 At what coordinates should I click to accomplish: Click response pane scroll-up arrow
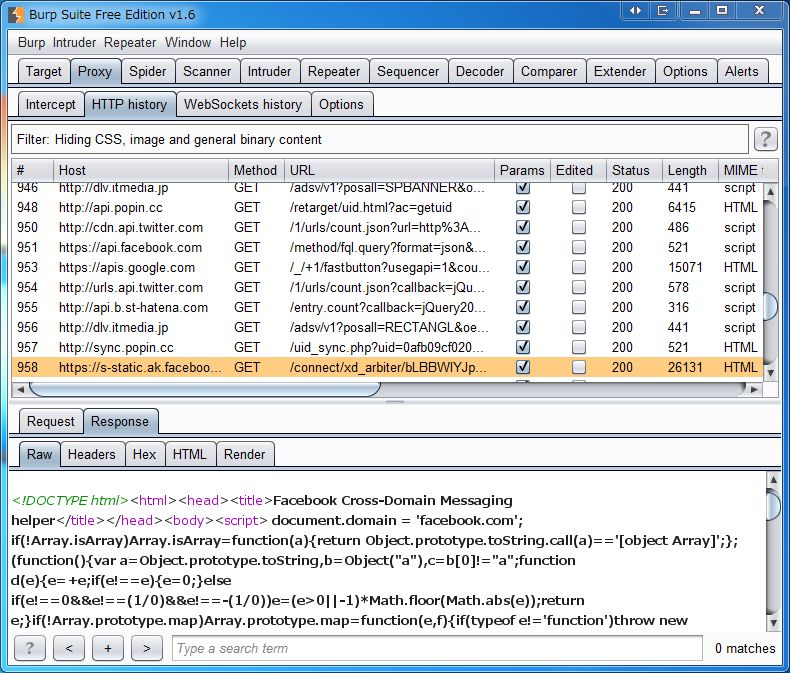tap(773, 480)
